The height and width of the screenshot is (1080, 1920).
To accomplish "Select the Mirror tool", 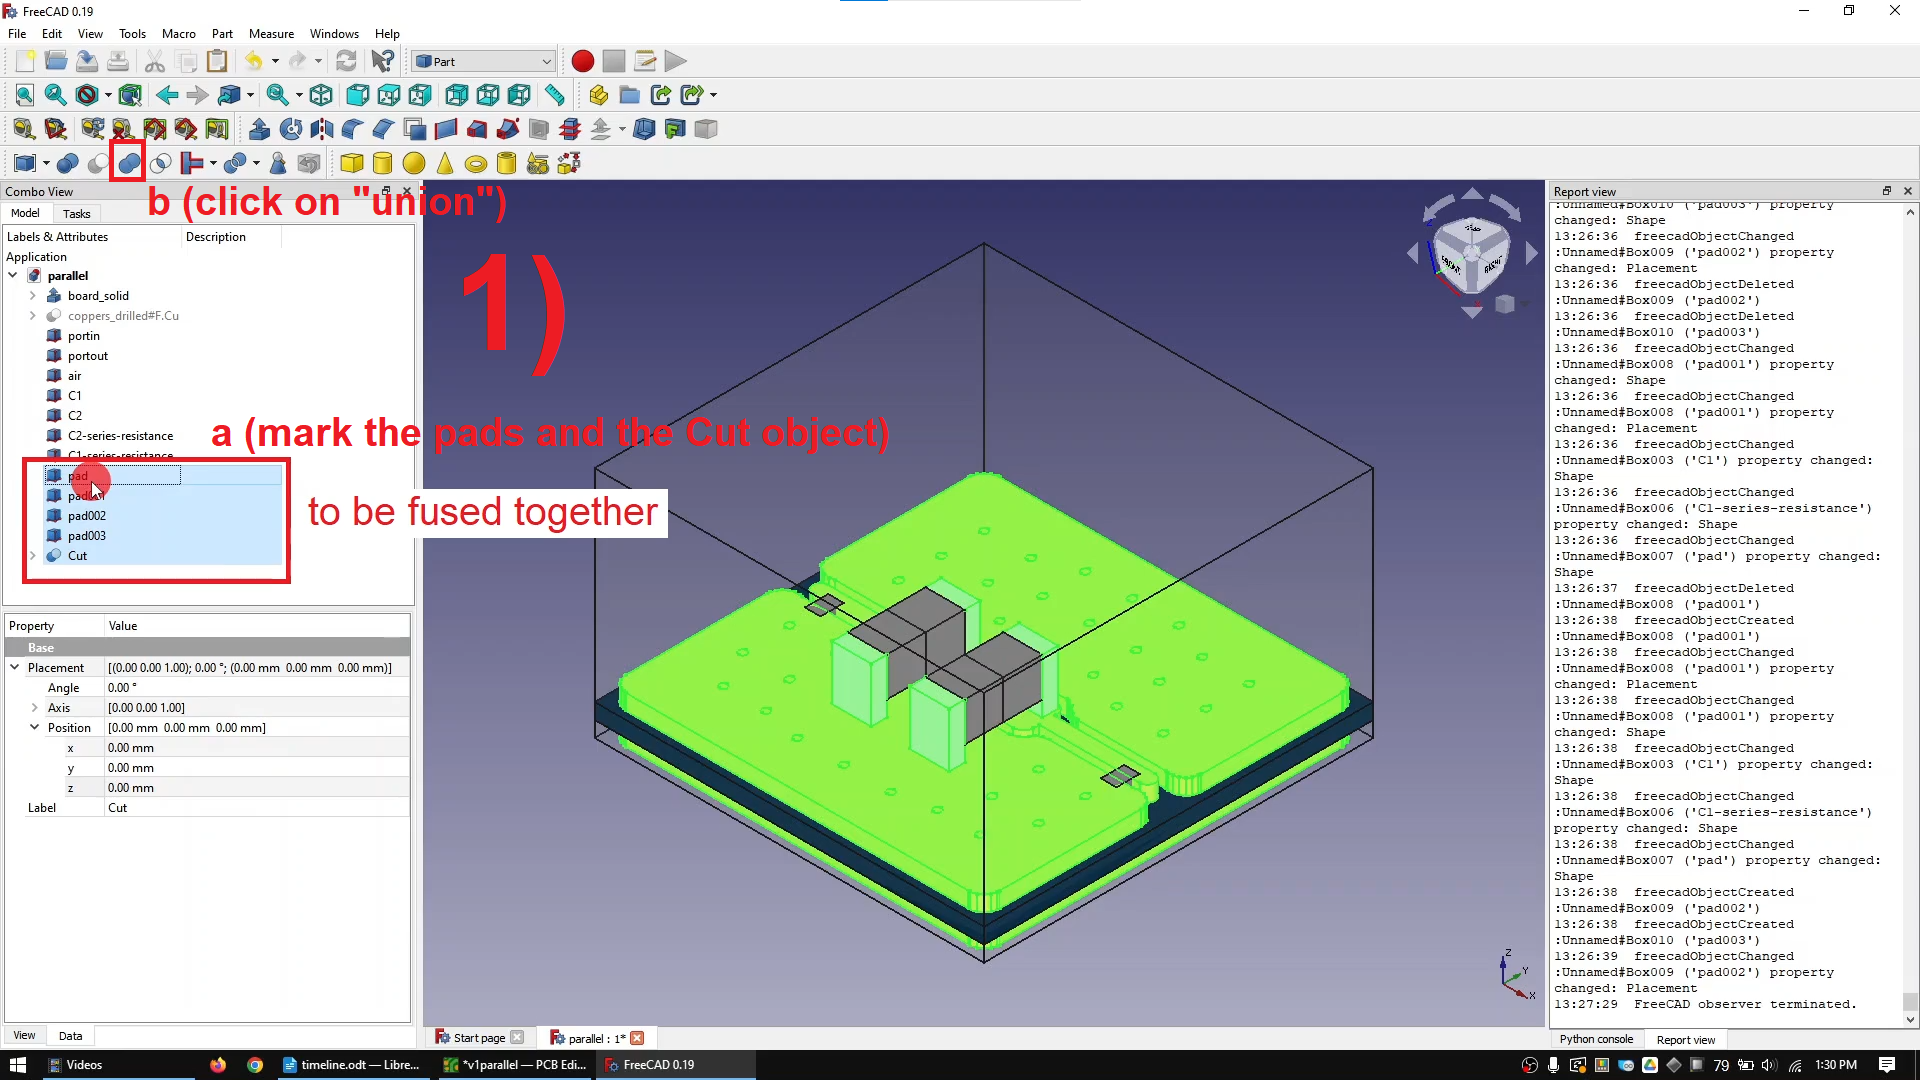I will coord(322,129).
